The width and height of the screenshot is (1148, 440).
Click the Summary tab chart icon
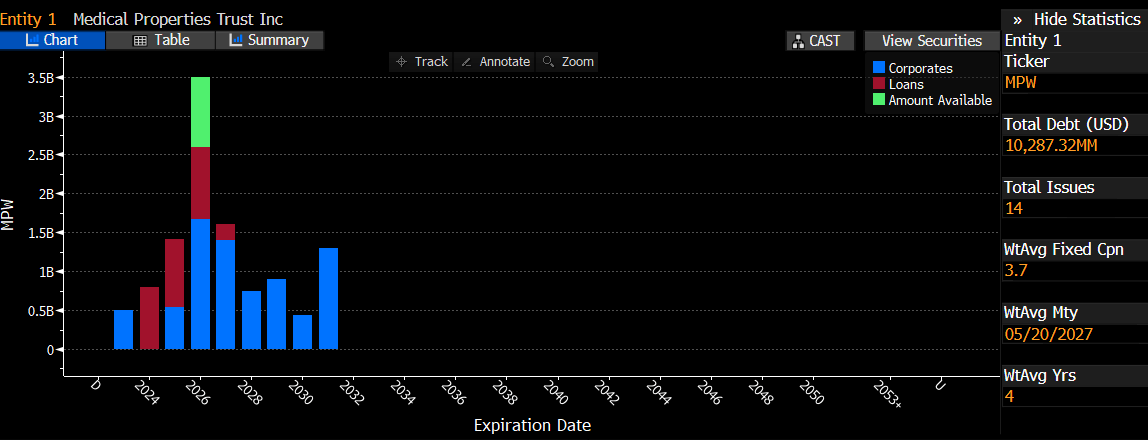(236, 40)
